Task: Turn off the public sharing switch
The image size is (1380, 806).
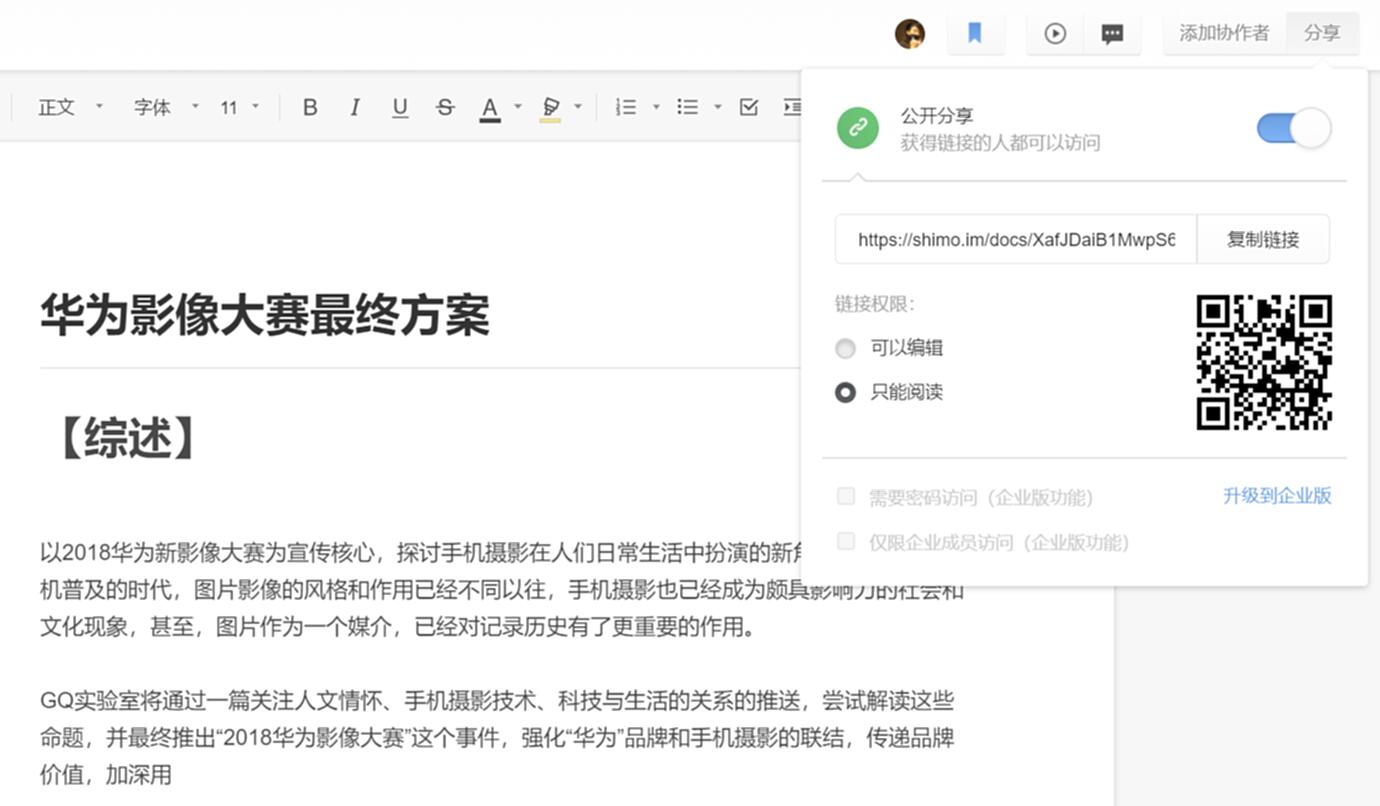Action: tap(1294, 128)
